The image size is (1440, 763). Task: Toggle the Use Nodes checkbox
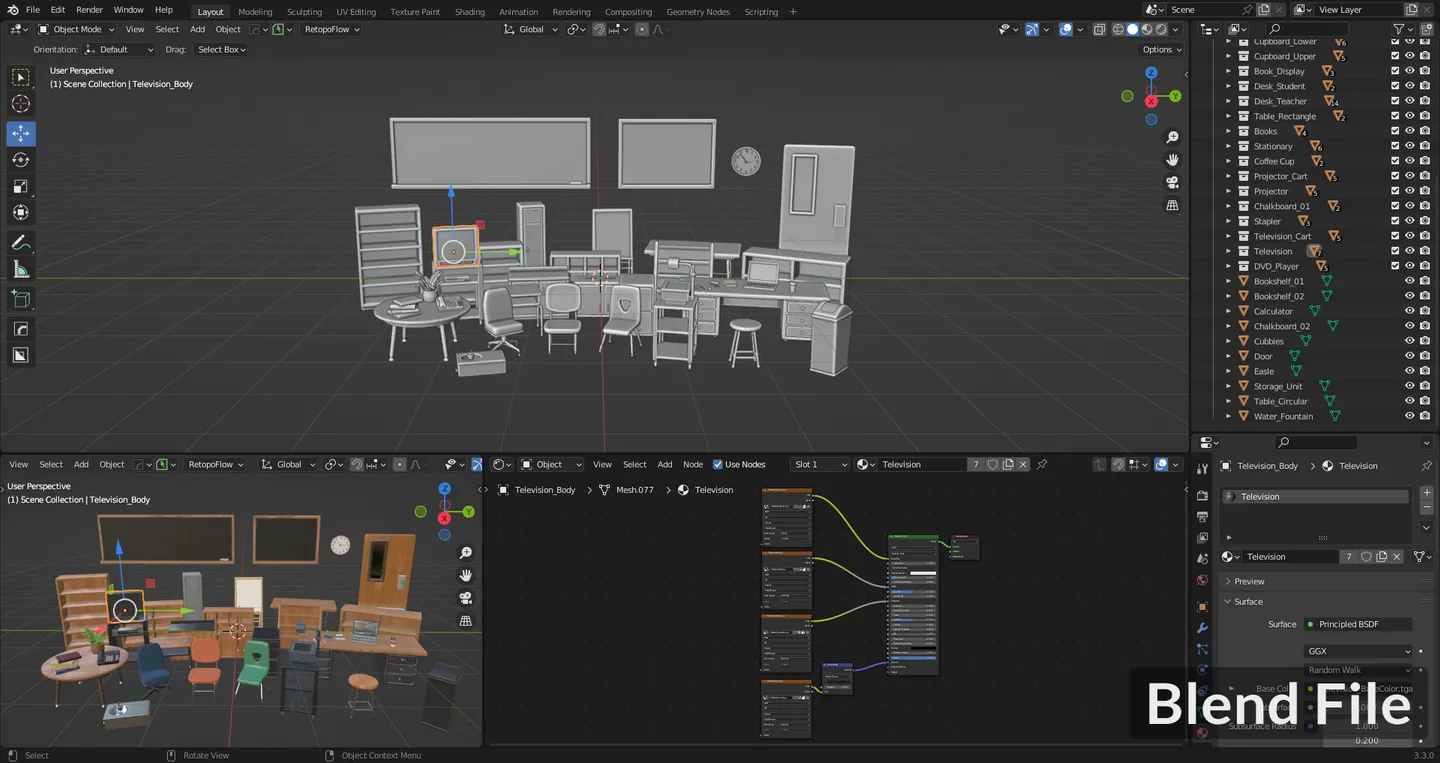[x=717, y=464]
